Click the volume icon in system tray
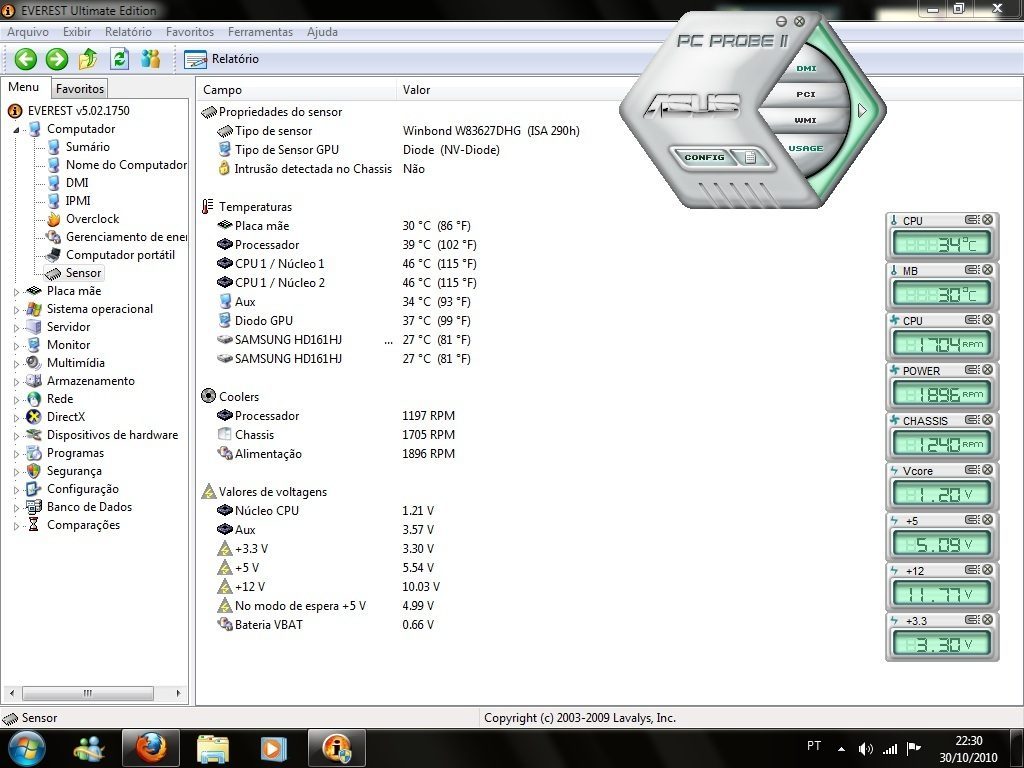 point(865,749)
